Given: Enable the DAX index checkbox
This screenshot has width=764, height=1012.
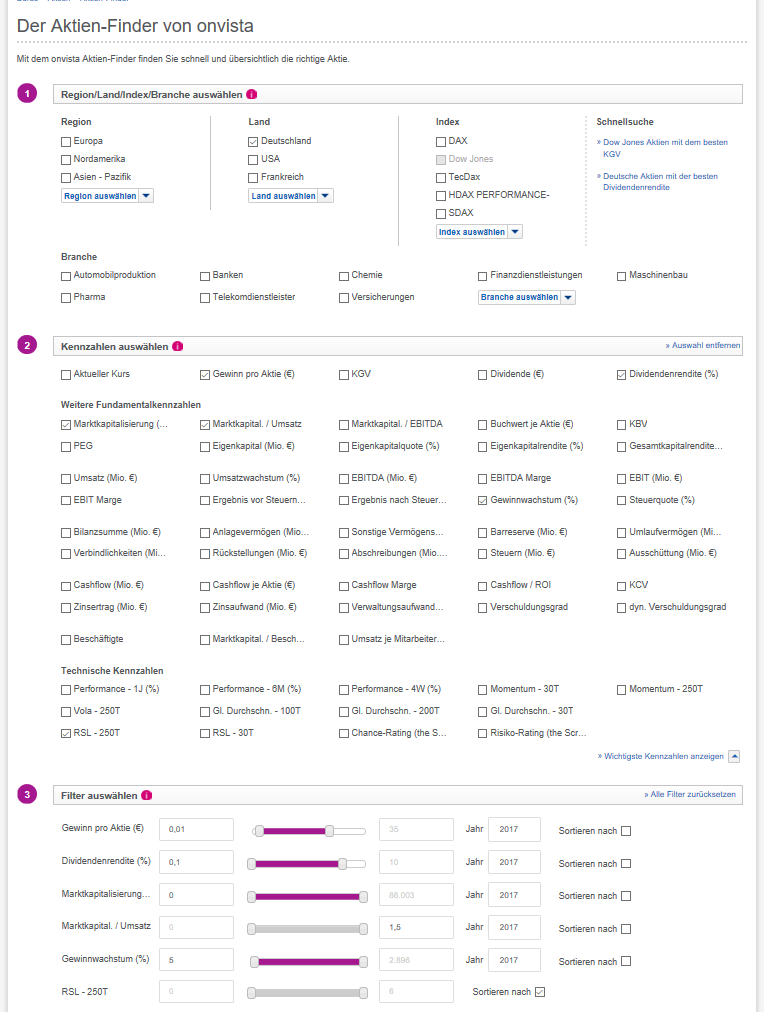Looking at the screenshot, I should [x=441, y=142].
